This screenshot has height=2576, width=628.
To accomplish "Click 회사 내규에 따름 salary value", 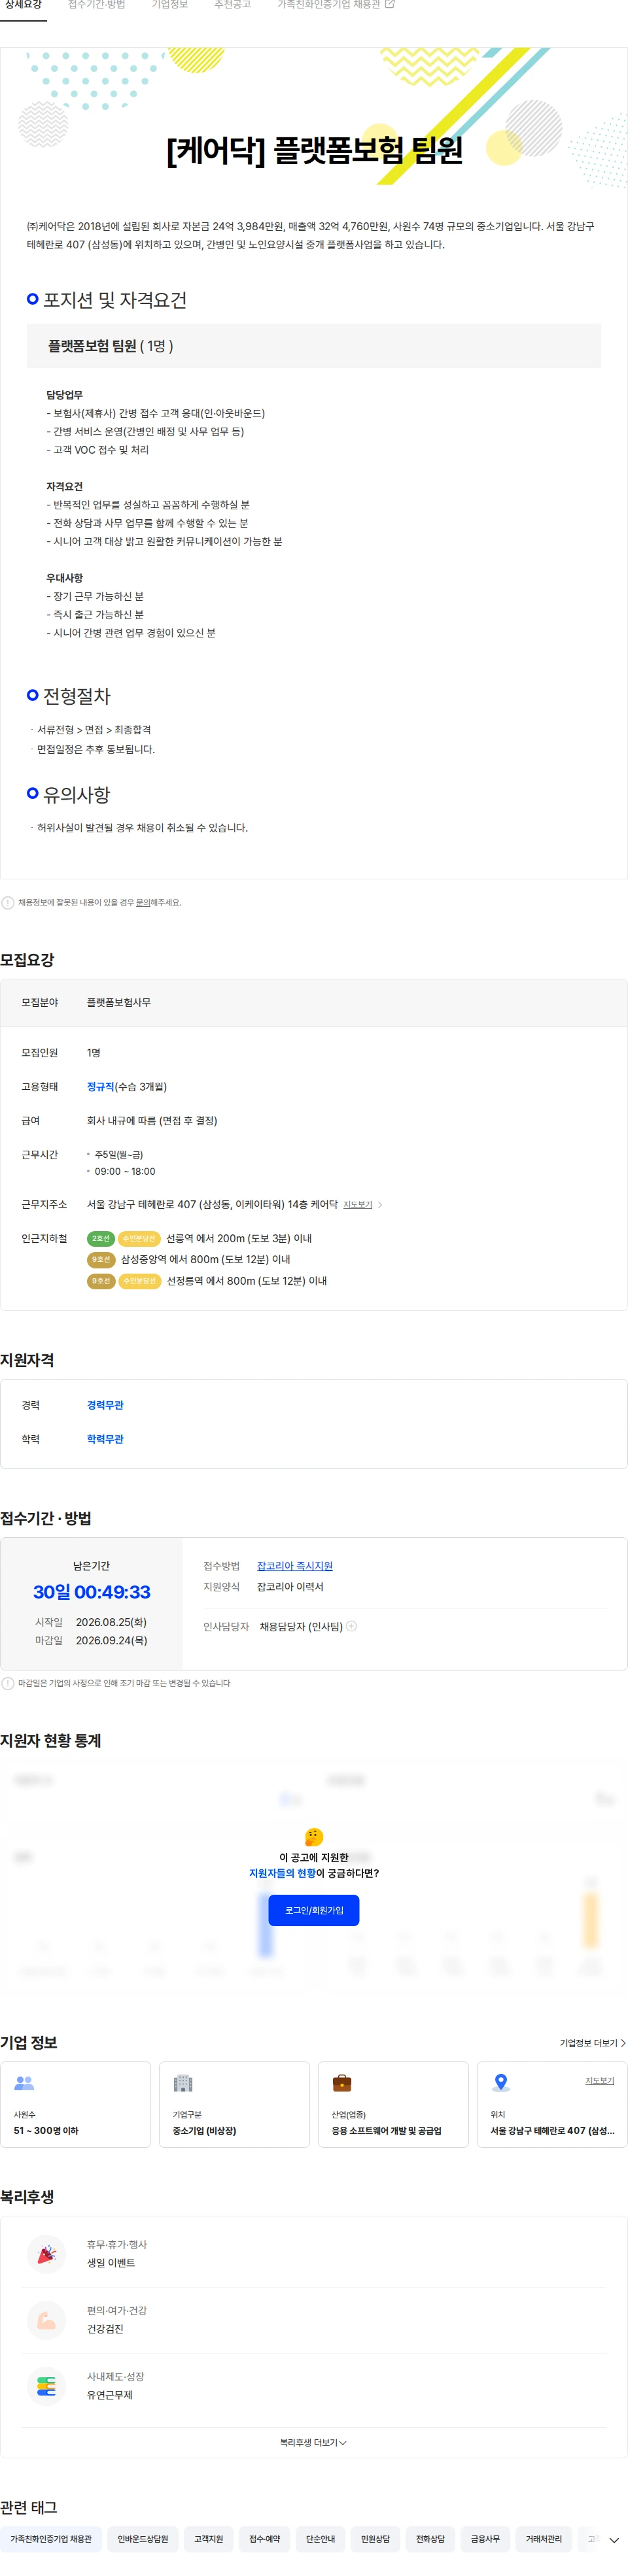I will [x=152, y=1121].
